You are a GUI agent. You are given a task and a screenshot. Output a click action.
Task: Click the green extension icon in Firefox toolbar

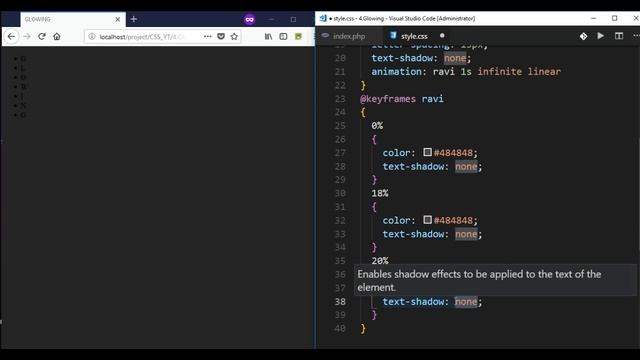click(x=298, y=36)
